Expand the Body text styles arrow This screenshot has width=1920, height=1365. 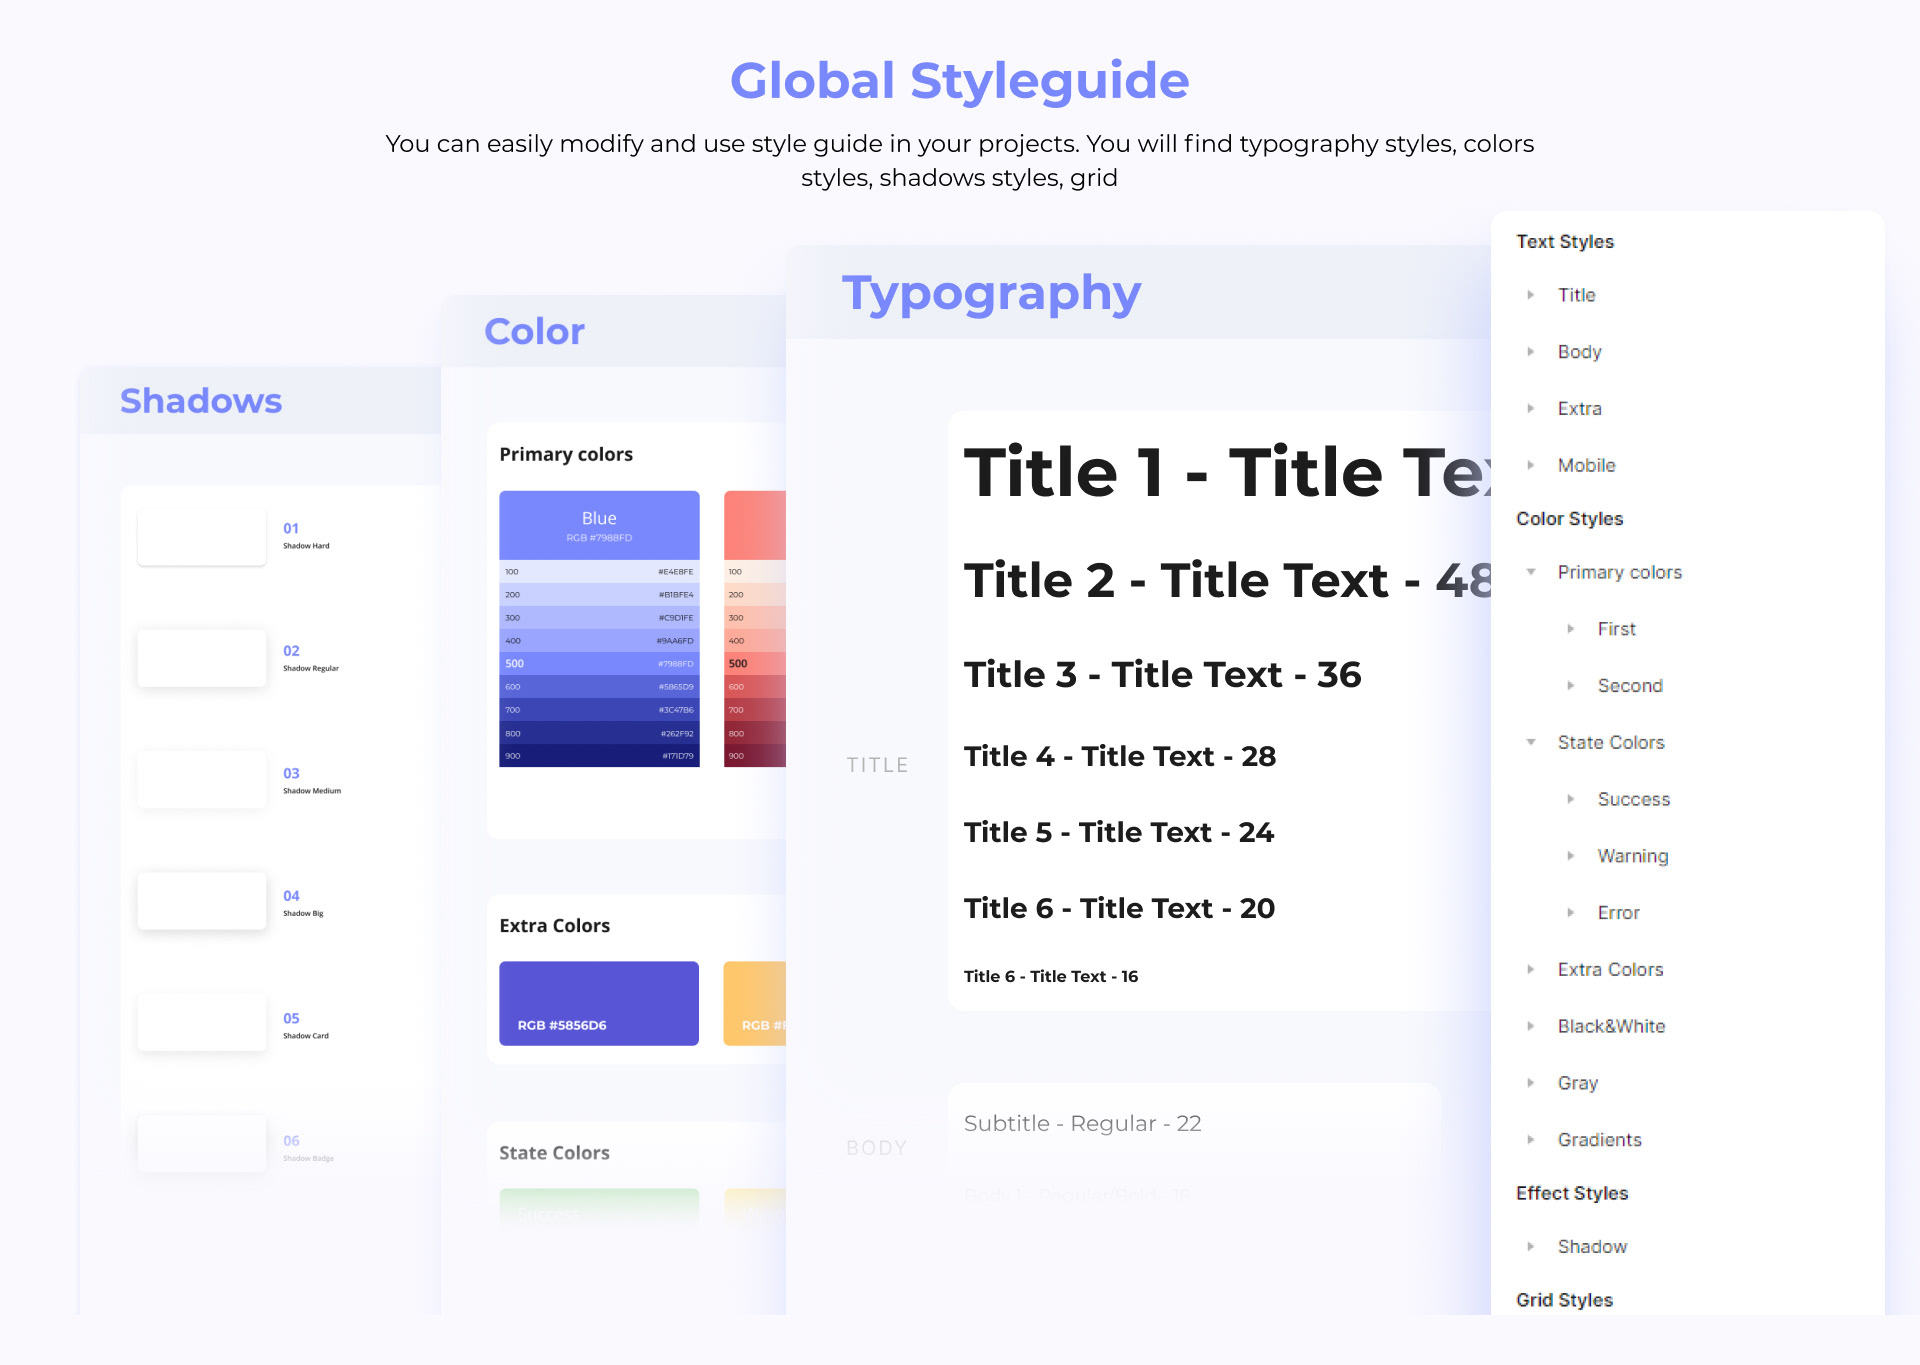(x=1531, y=352)
